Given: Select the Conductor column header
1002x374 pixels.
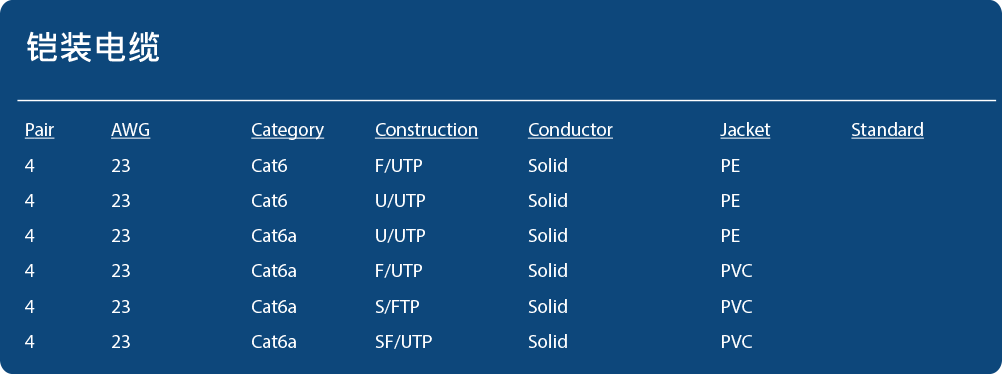Looking at the screenshot, I should click(x=570, y=130).
